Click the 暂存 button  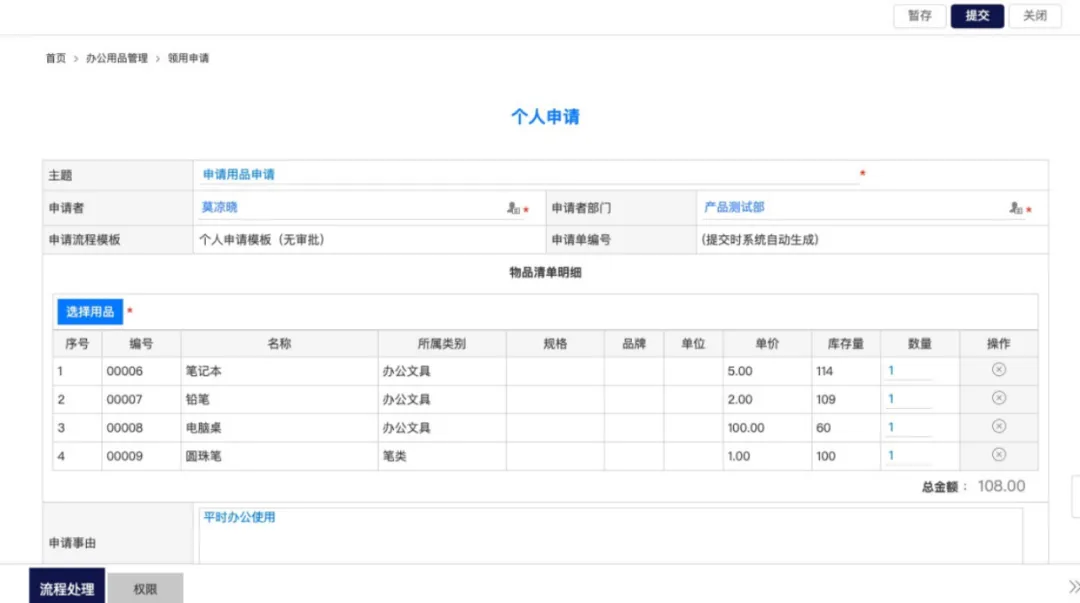click(920, 16)
